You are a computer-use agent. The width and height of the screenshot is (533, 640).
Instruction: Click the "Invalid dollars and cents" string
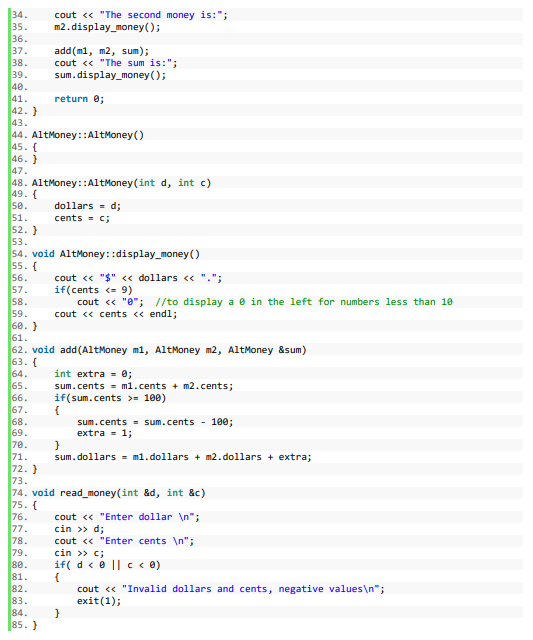(250, 589)
